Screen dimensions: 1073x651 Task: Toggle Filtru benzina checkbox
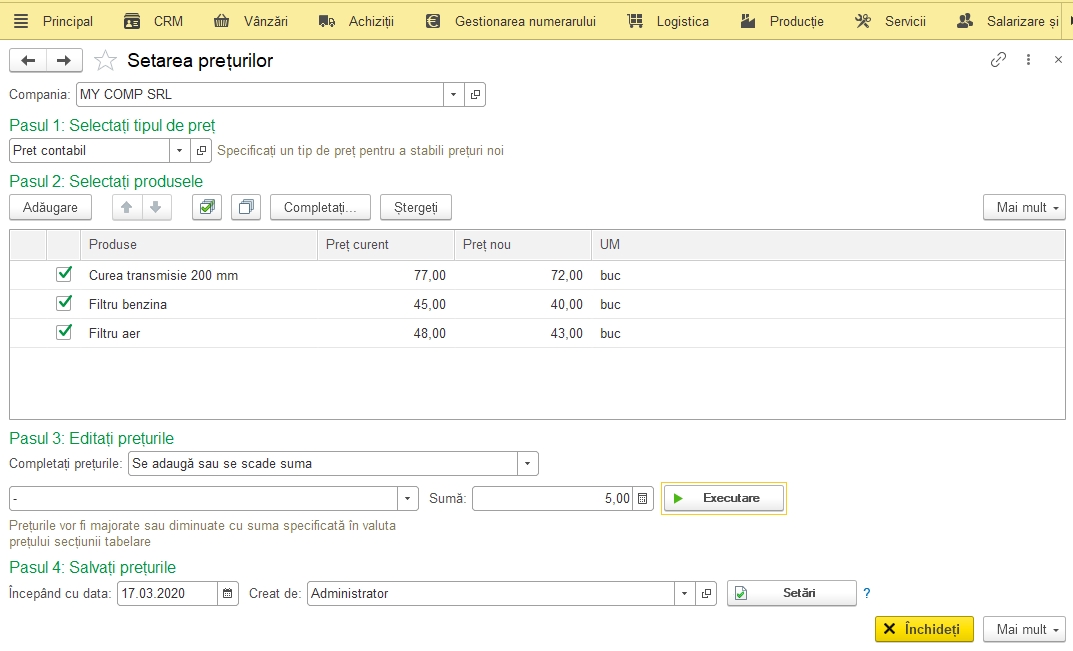(64, 303)
